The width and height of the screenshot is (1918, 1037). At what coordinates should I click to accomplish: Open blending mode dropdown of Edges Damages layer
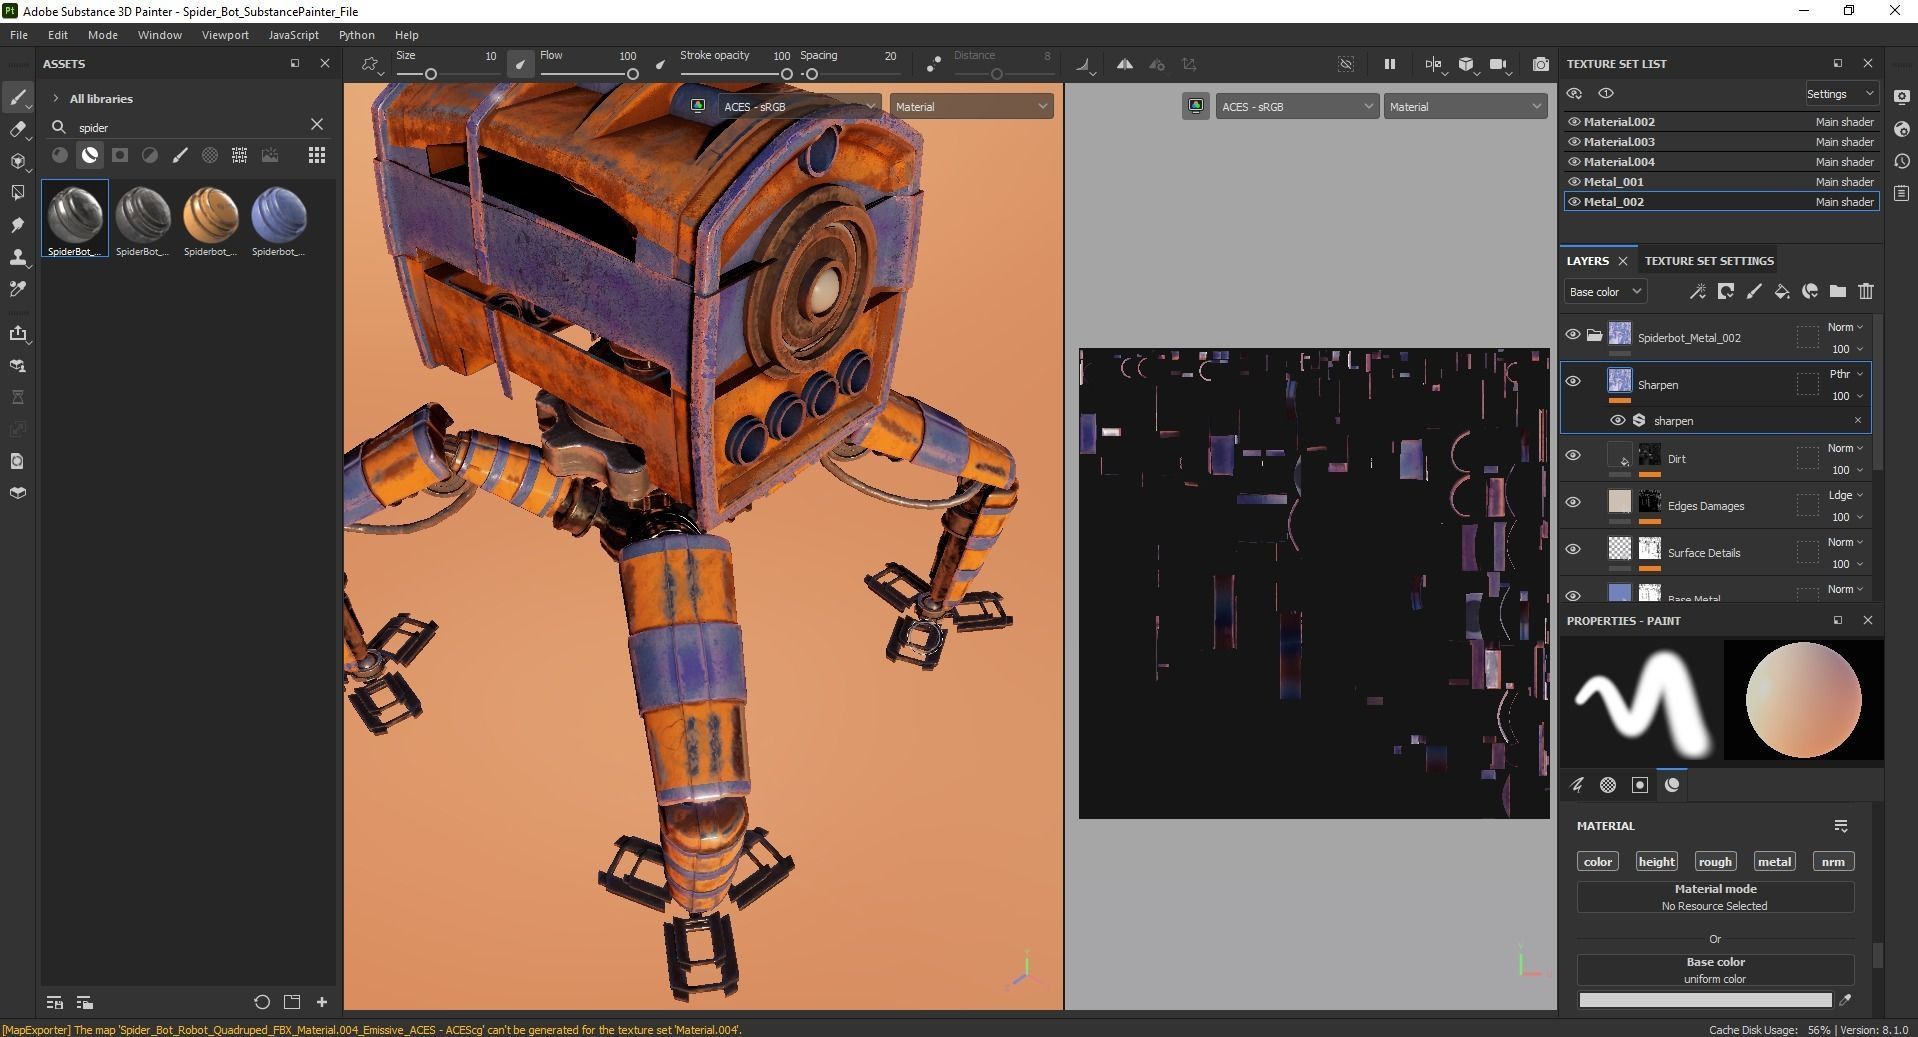[1845, 495]
